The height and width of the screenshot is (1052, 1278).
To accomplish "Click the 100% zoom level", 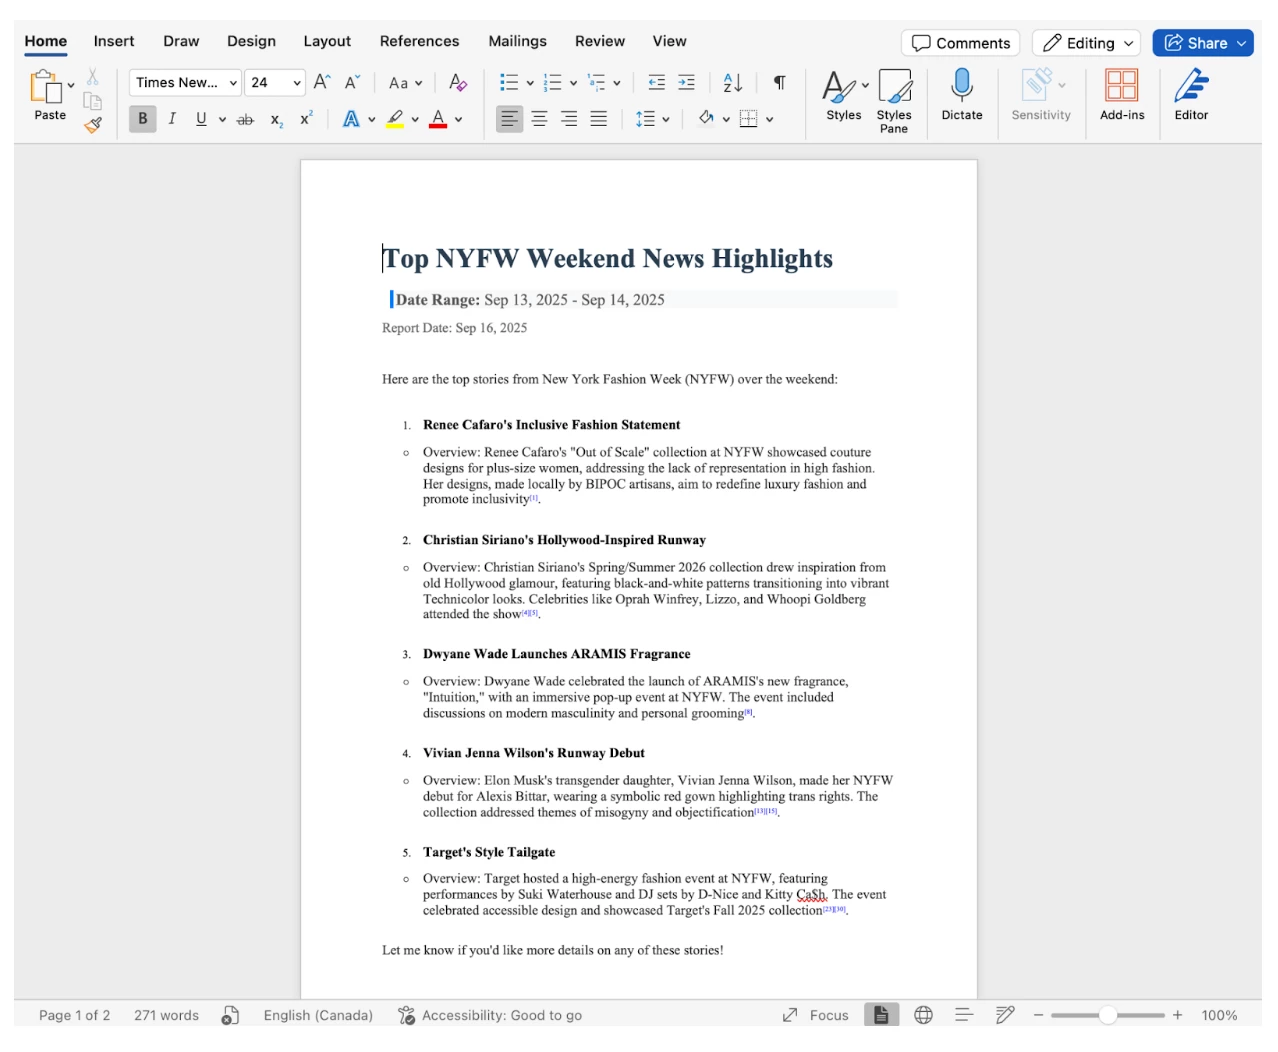I will pyautogui.click(x=1219, y=1015).
